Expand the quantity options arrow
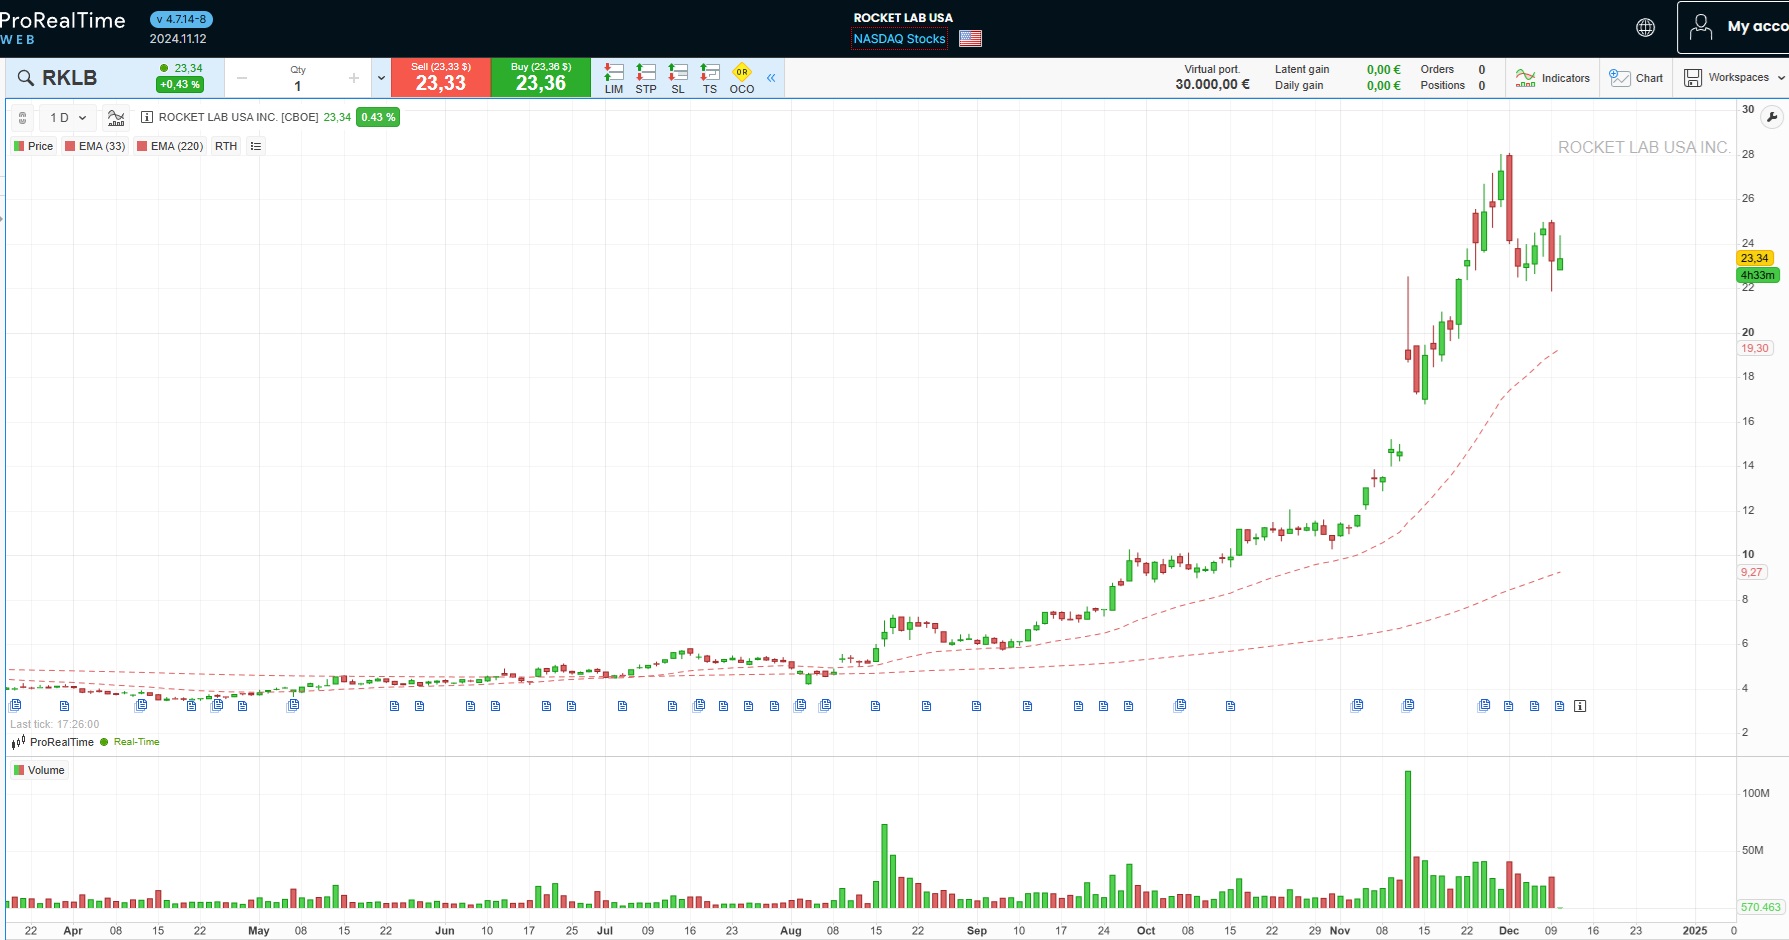Screen dimensions: 1789x940 pyautogui.click(x=381, y=78)
